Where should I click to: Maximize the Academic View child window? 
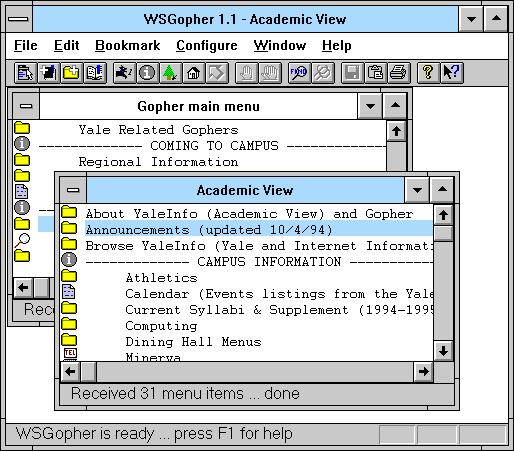coord(442,190)
